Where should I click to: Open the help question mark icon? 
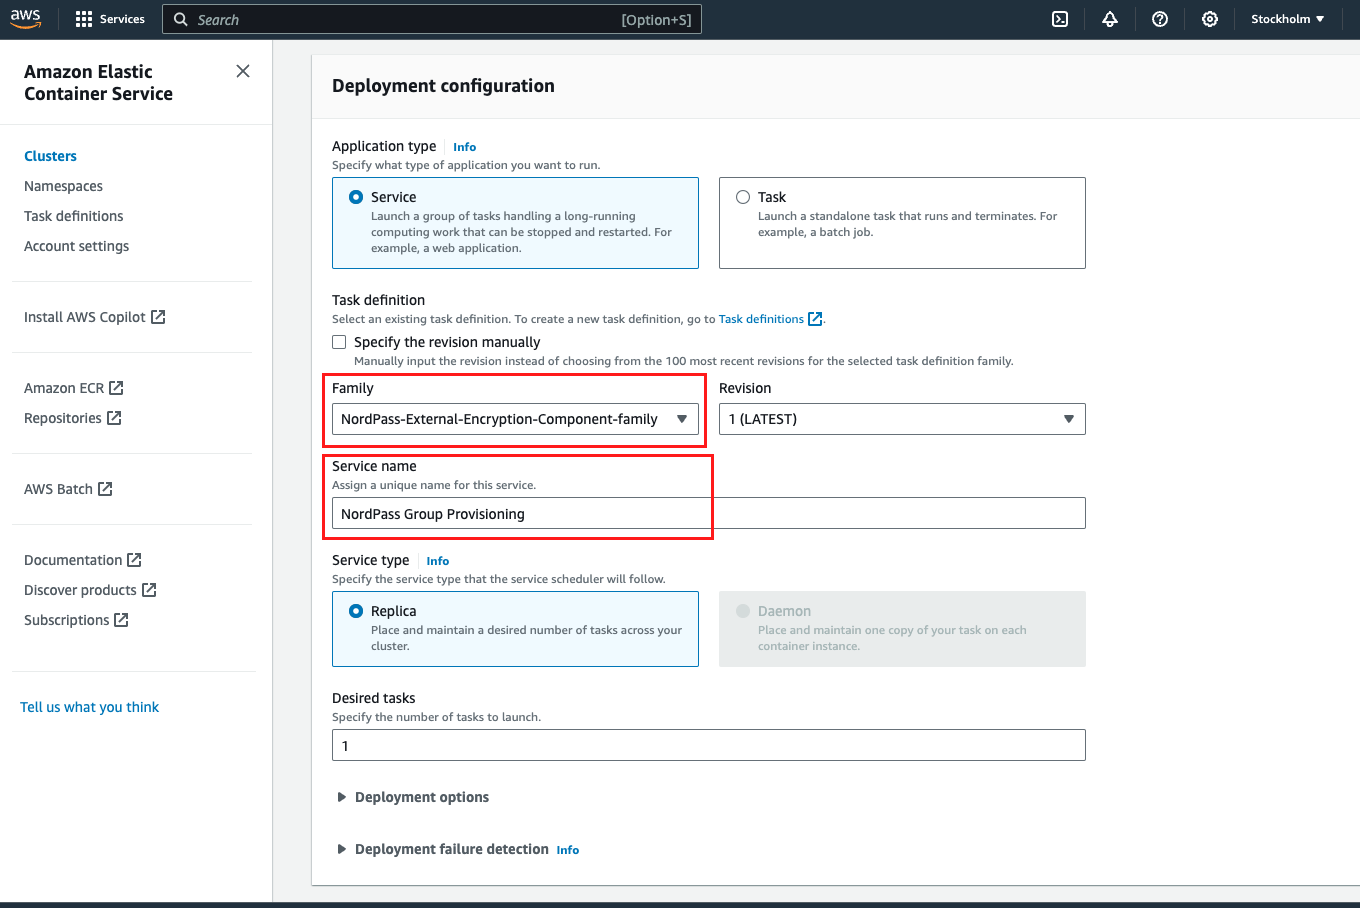(1160, 19)
